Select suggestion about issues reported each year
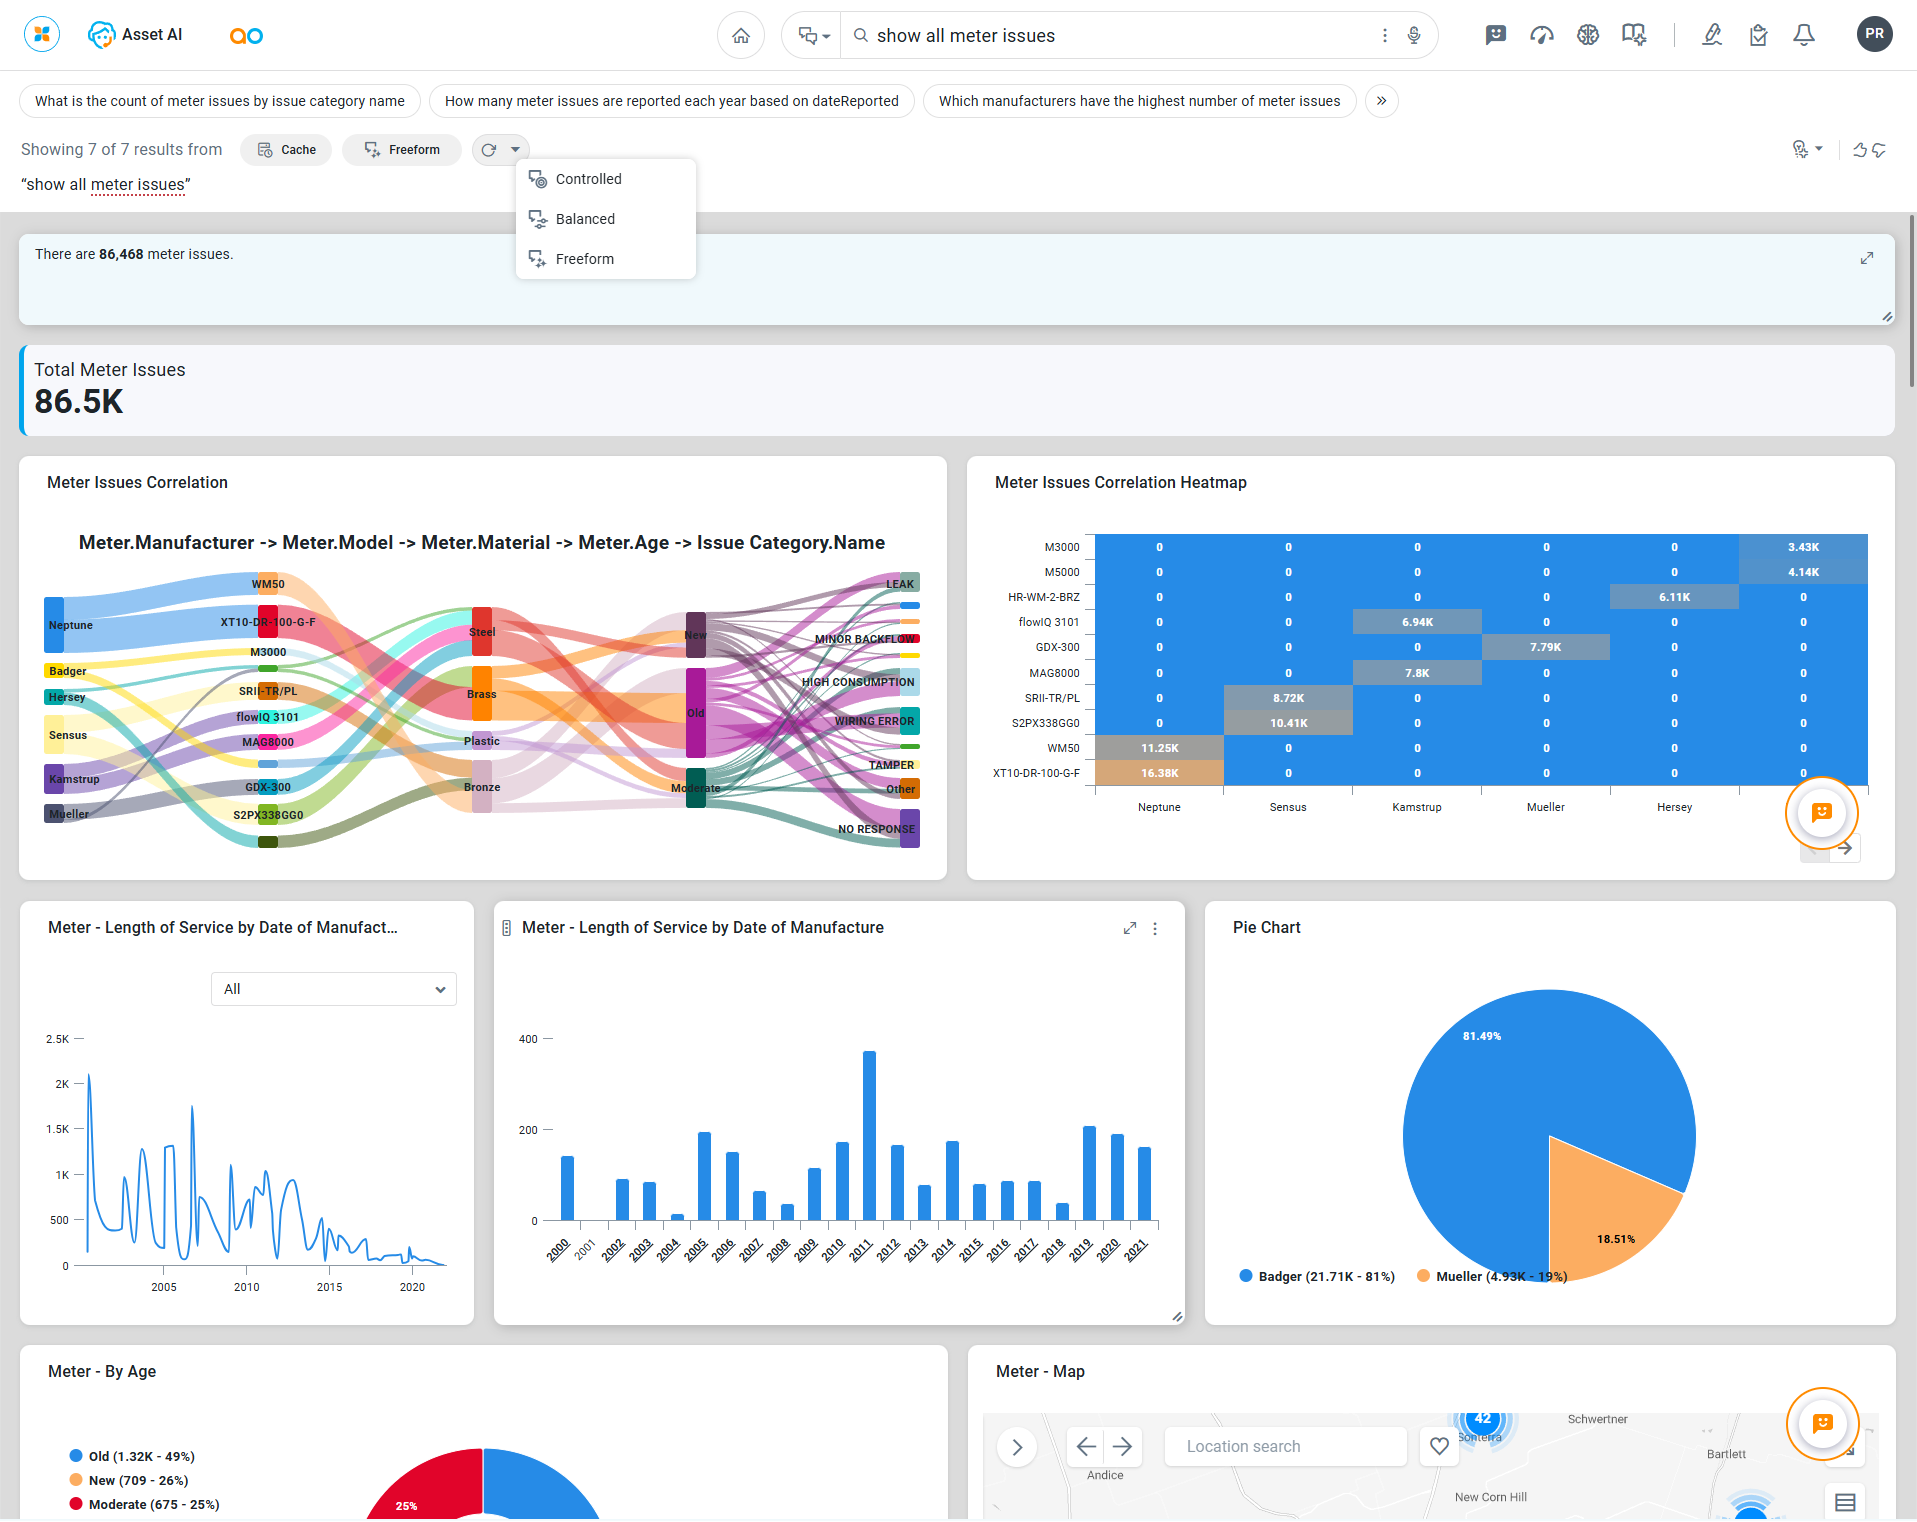 click(672, 101)
